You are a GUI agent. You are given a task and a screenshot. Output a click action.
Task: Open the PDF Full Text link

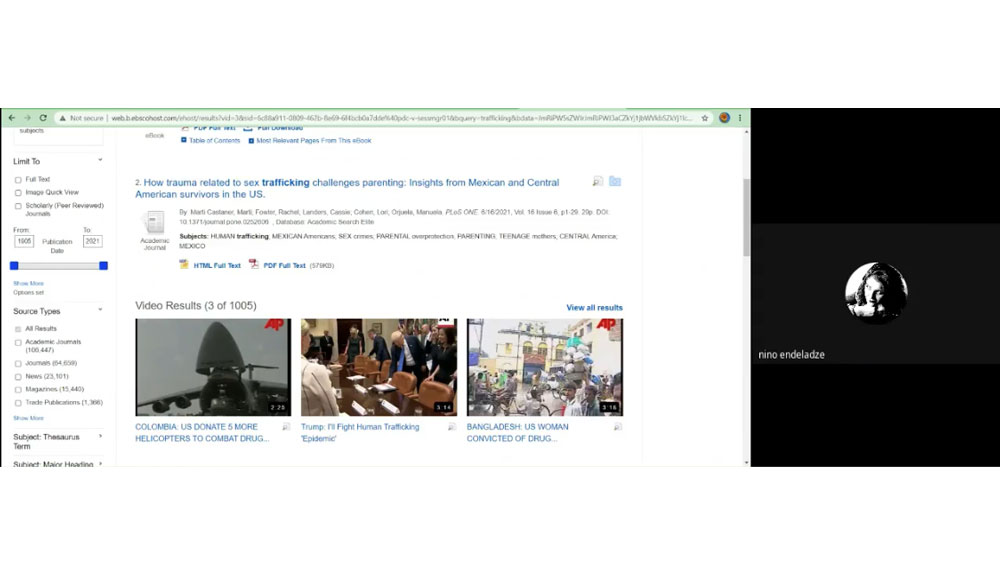click(x=284, y=266)
